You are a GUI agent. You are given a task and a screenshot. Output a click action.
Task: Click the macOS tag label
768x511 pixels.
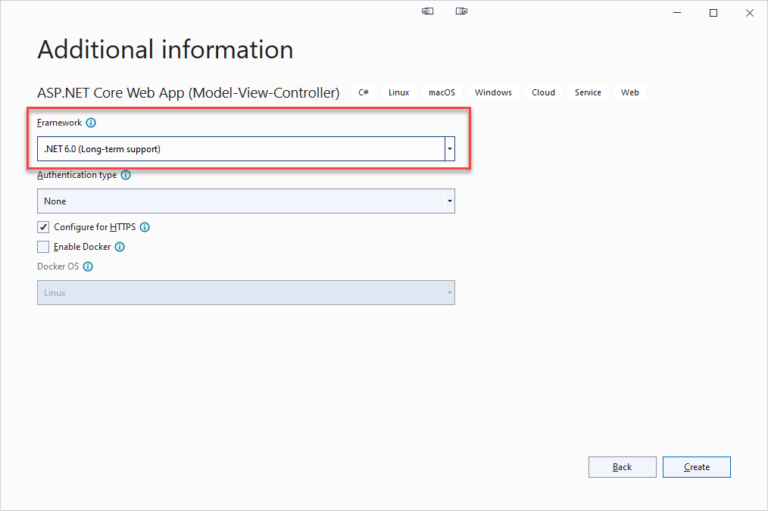[x=442, y=92]
